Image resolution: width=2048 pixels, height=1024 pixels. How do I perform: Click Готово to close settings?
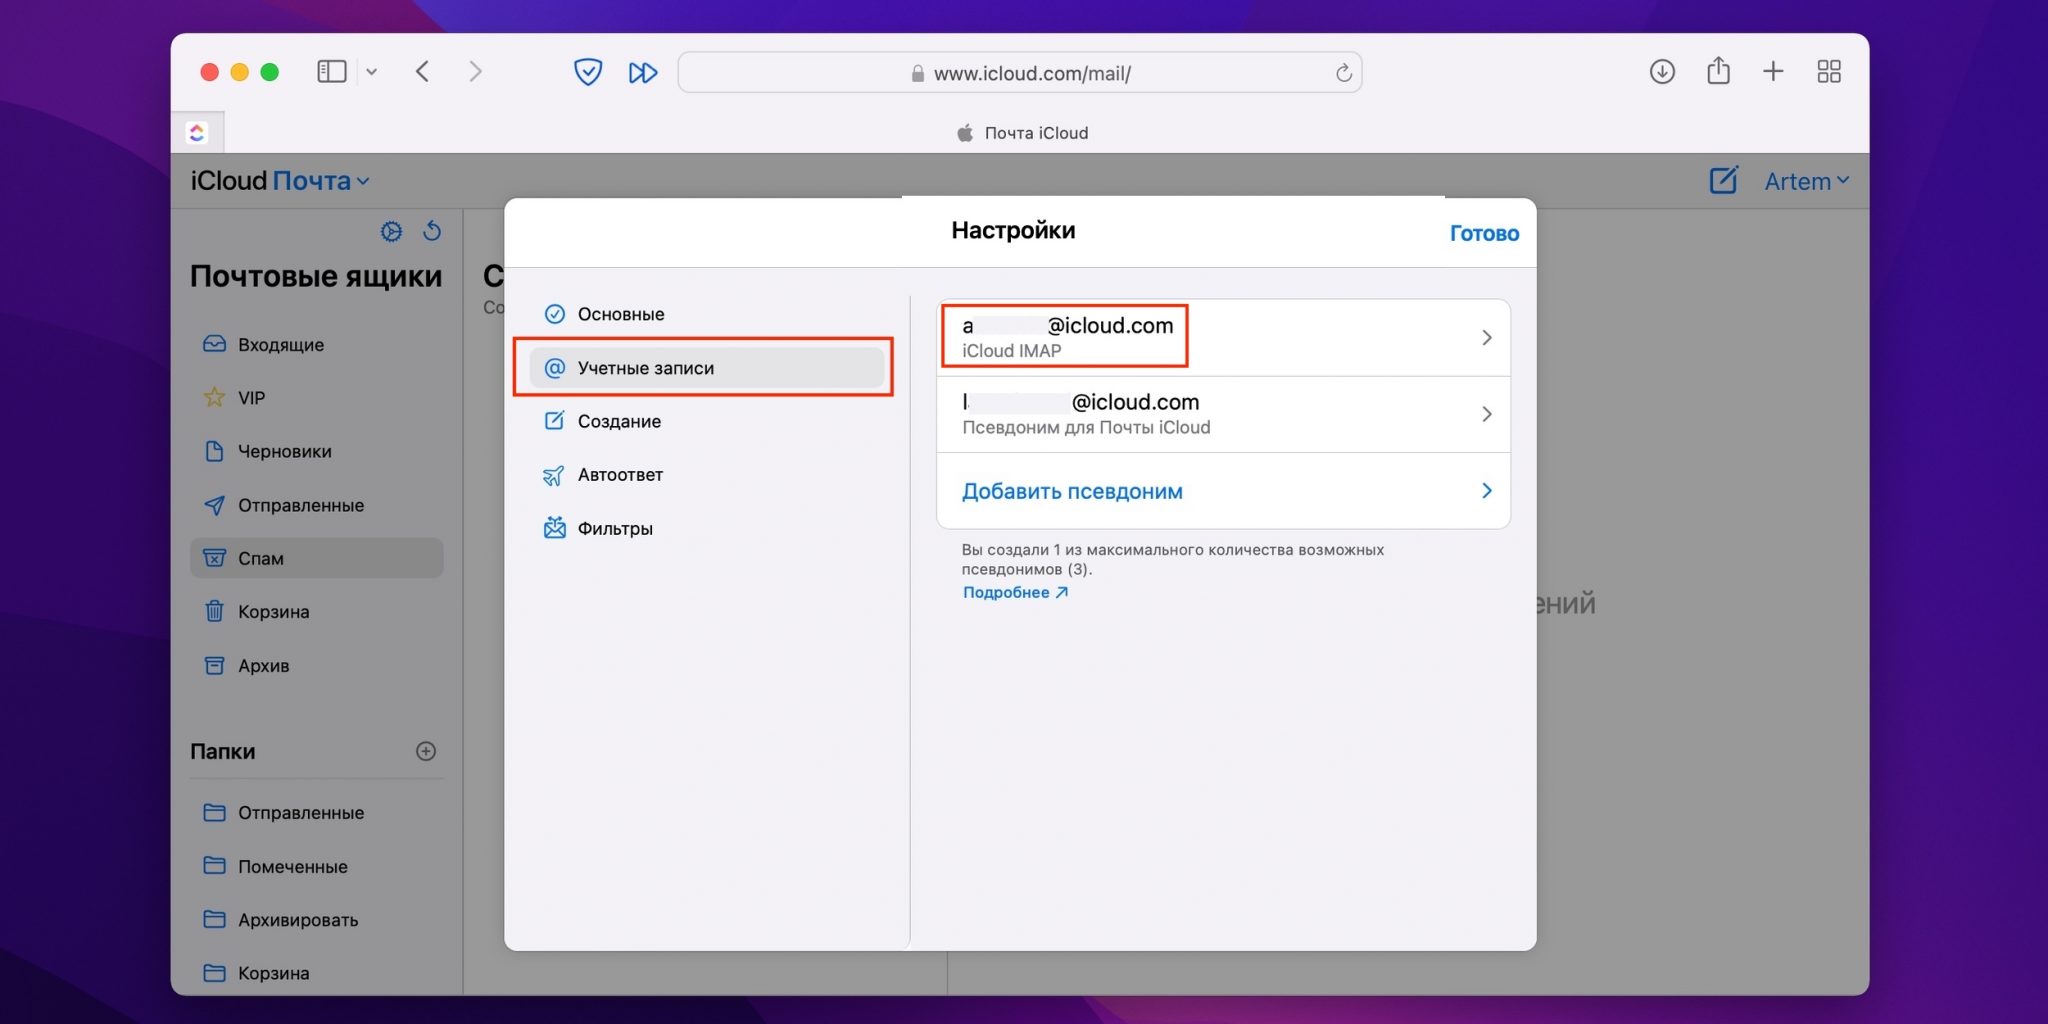point(1484,233)
